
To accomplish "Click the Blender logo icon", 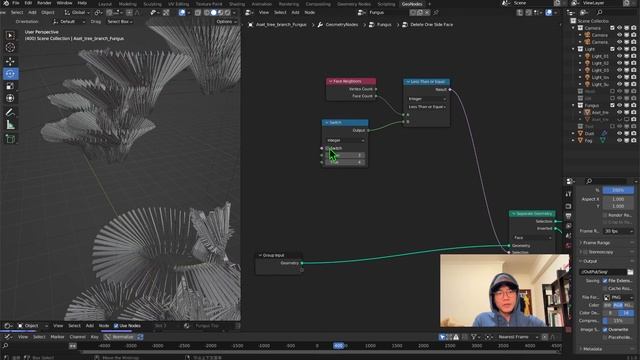I will [5, 3].
